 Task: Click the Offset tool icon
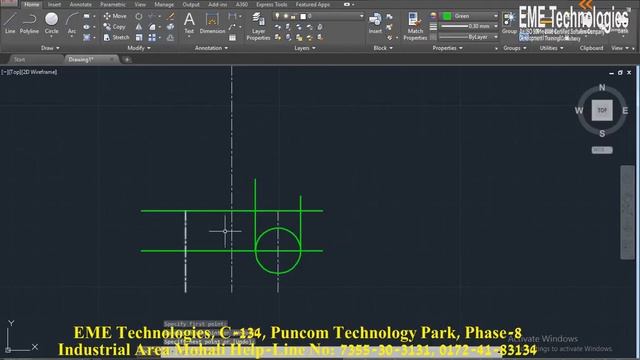tap(171, 38)
